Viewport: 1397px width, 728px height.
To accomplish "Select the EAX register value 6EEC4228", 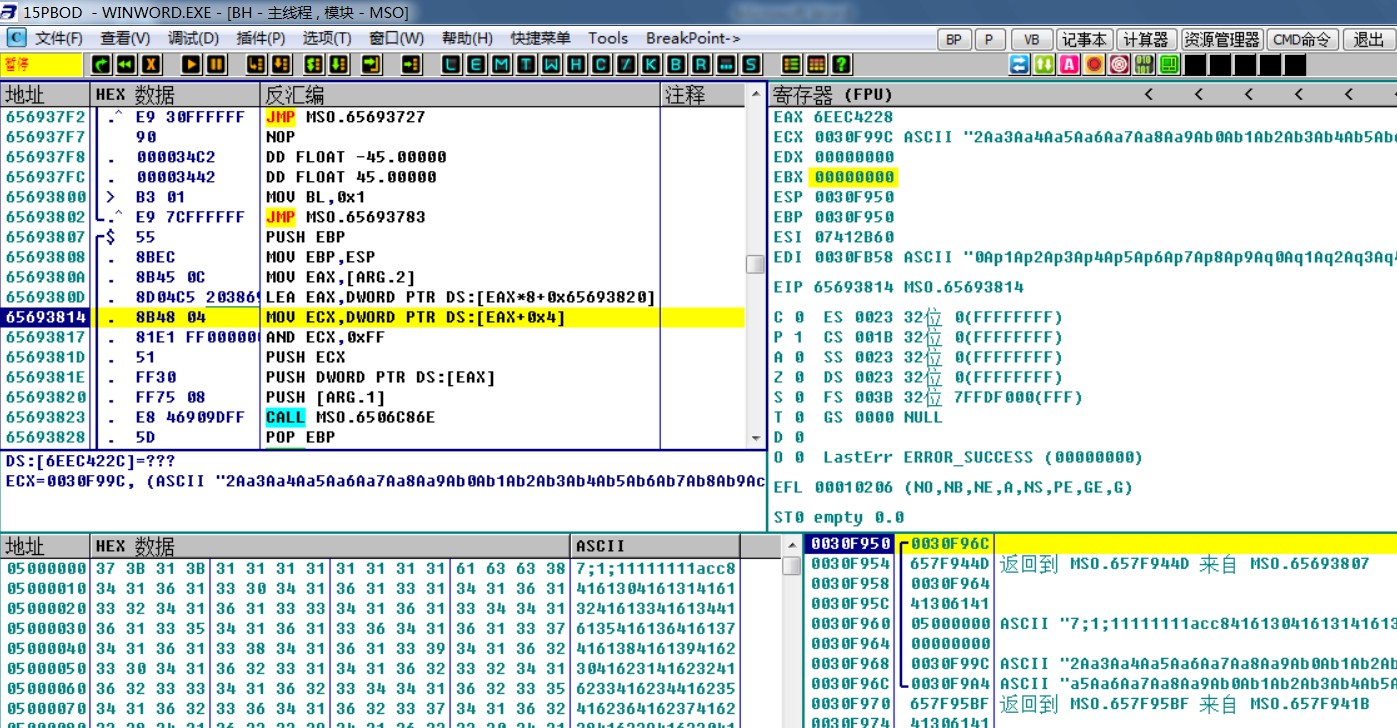I will [x=853, y=117].
